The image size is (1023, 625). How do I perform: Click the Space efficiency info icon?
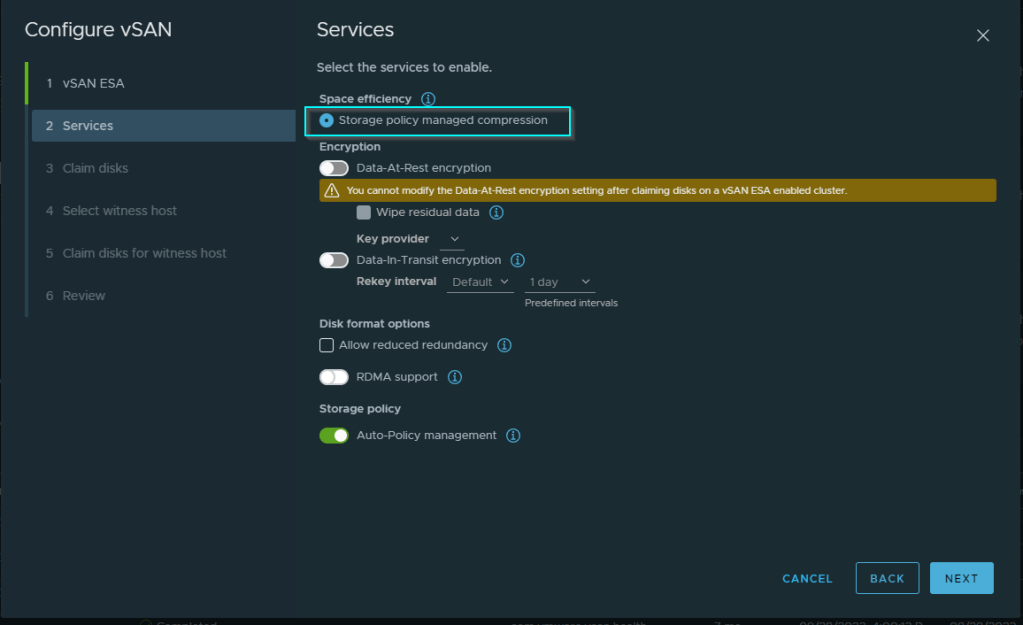(x=428, y=99)
